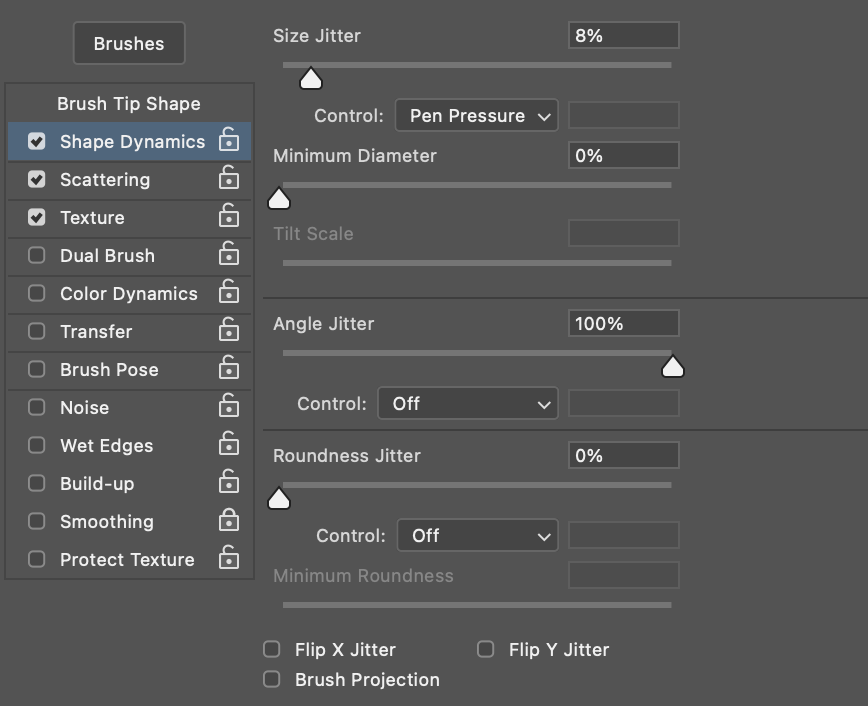Tick the Brush Projection option
This screenshot has height=706, width=868.
tap(271, 679)
